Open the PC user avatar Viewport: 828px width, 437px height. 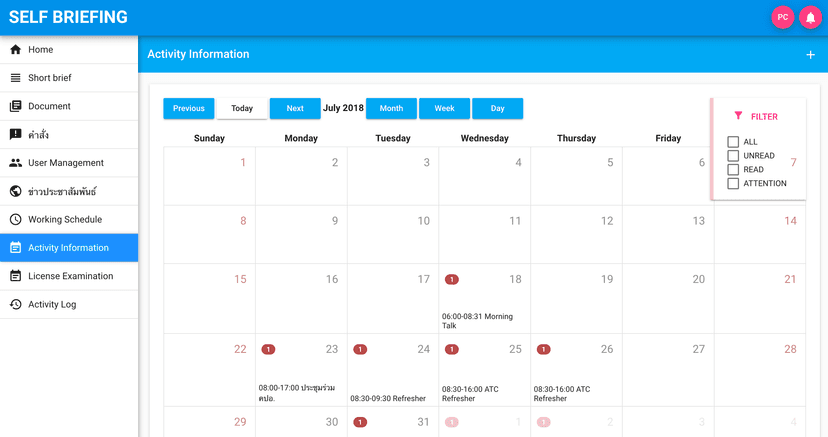coord(783,18)
